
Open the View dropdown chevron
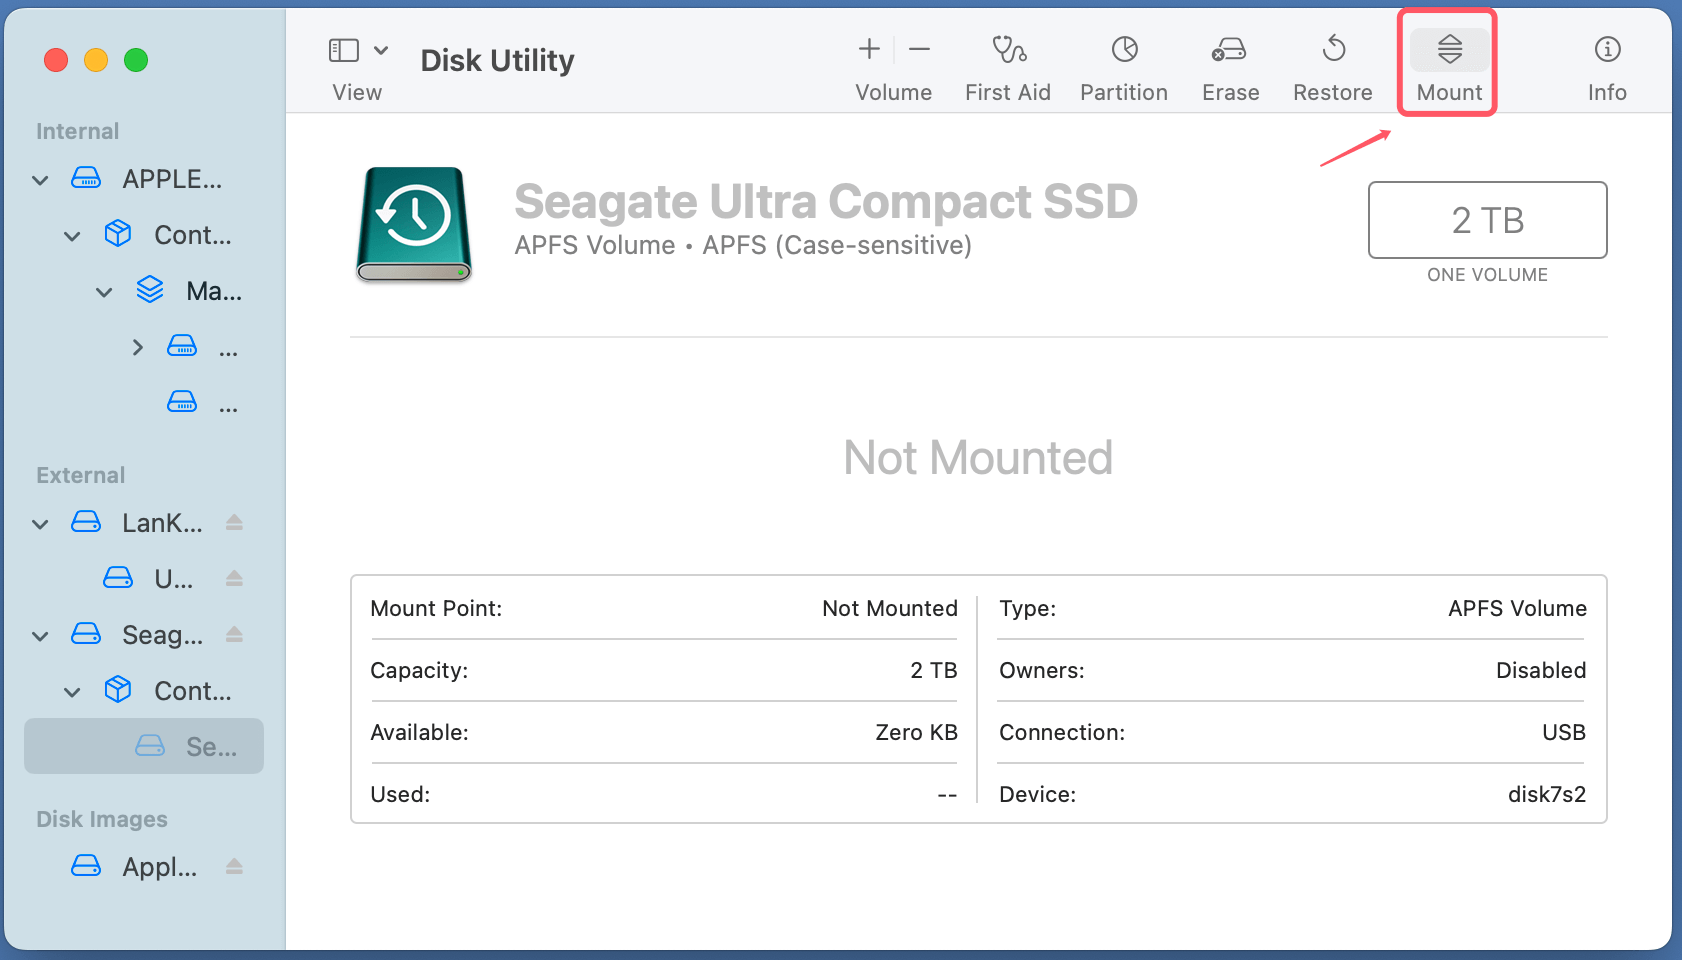point(381,48)
